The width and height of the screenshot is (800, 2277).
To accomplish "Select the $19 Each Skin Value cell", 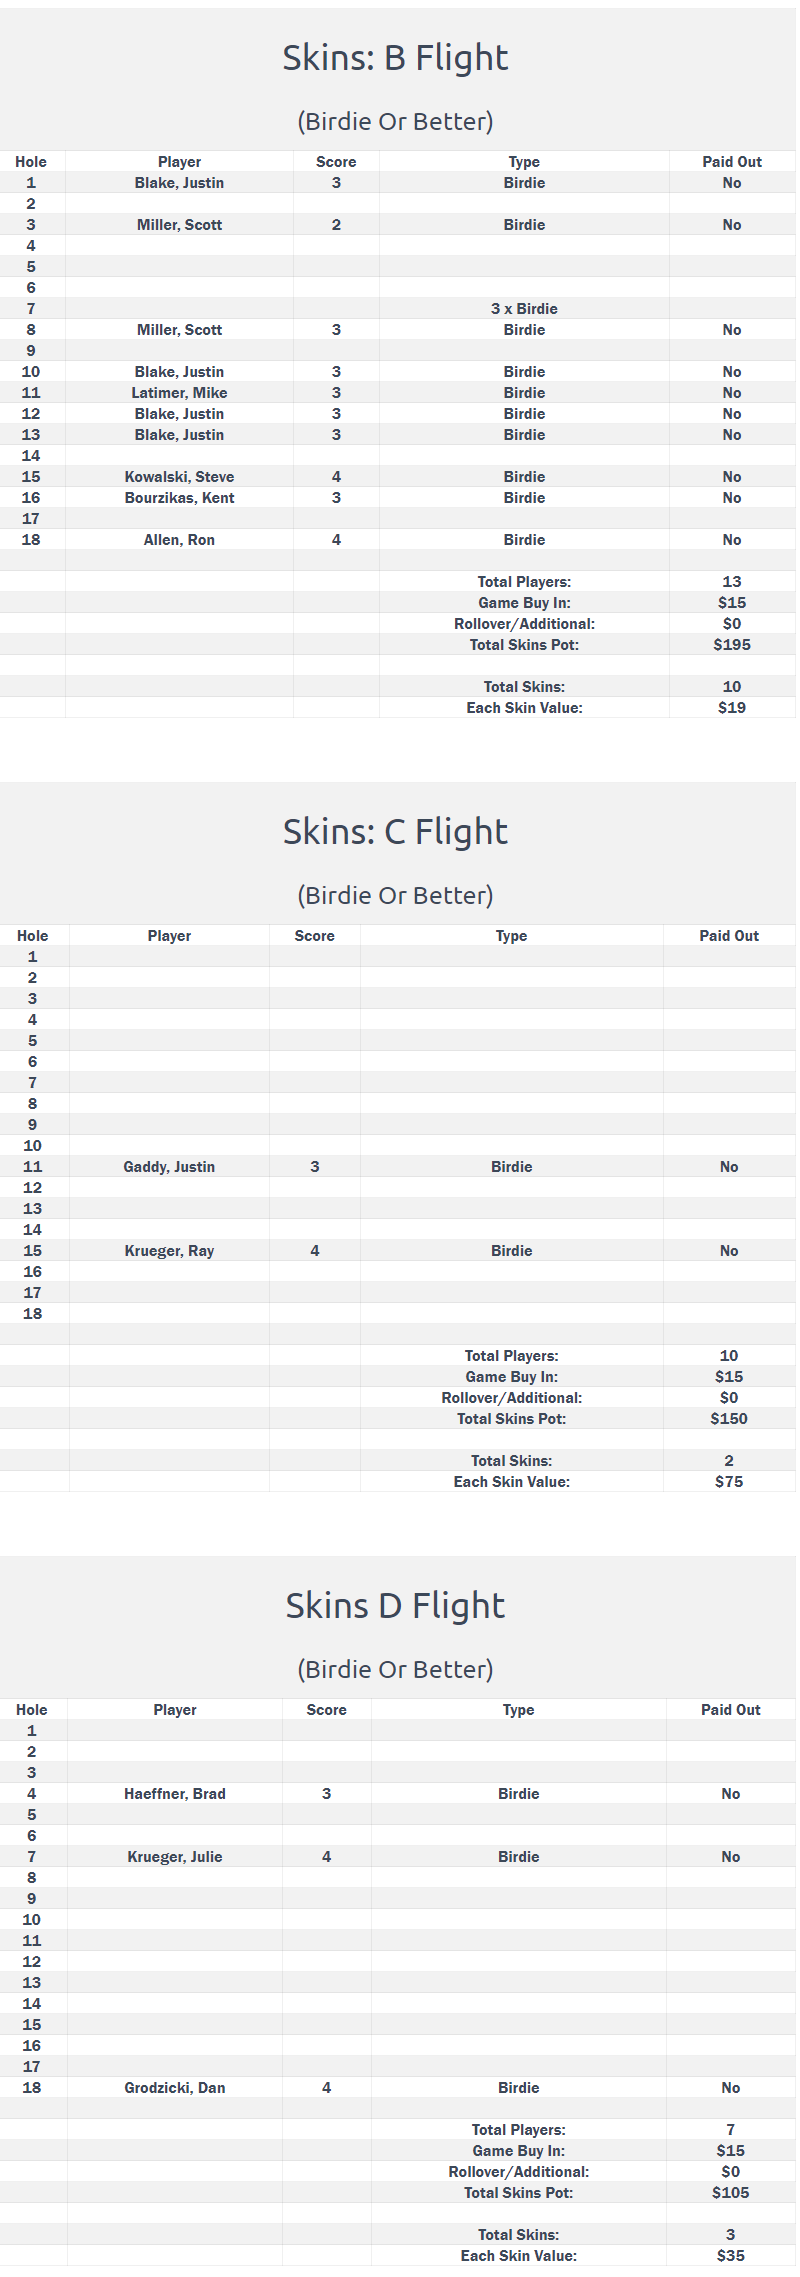I will pos(732,708).
